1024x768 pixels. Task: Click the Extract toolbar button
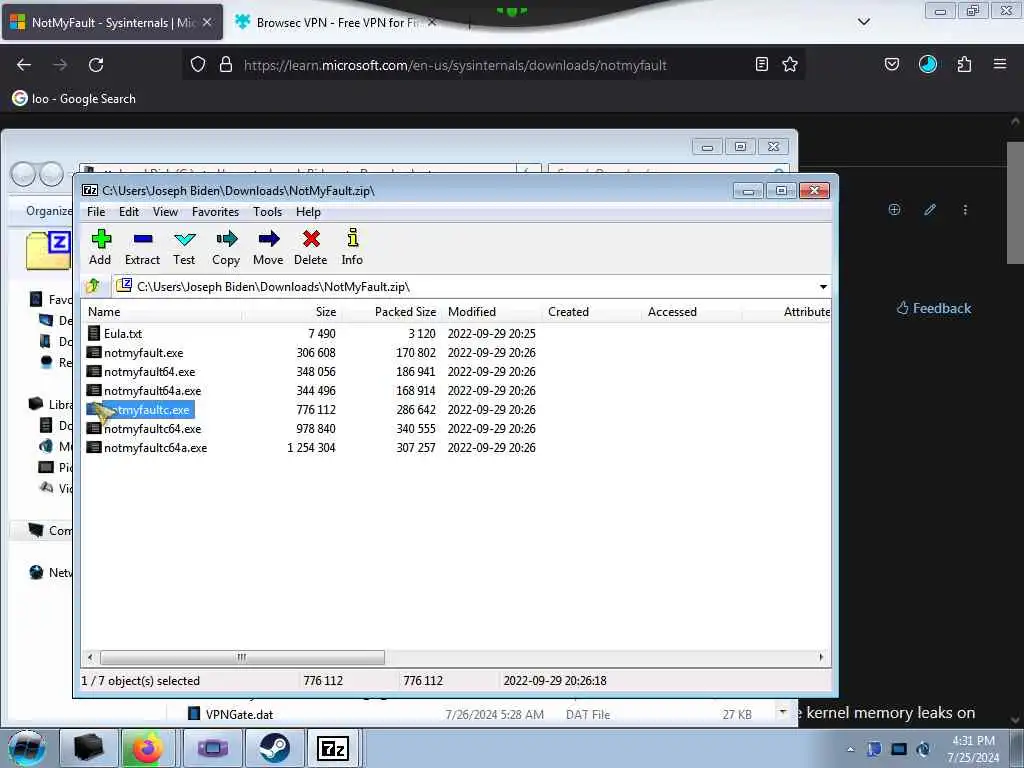tap(142, 247)
